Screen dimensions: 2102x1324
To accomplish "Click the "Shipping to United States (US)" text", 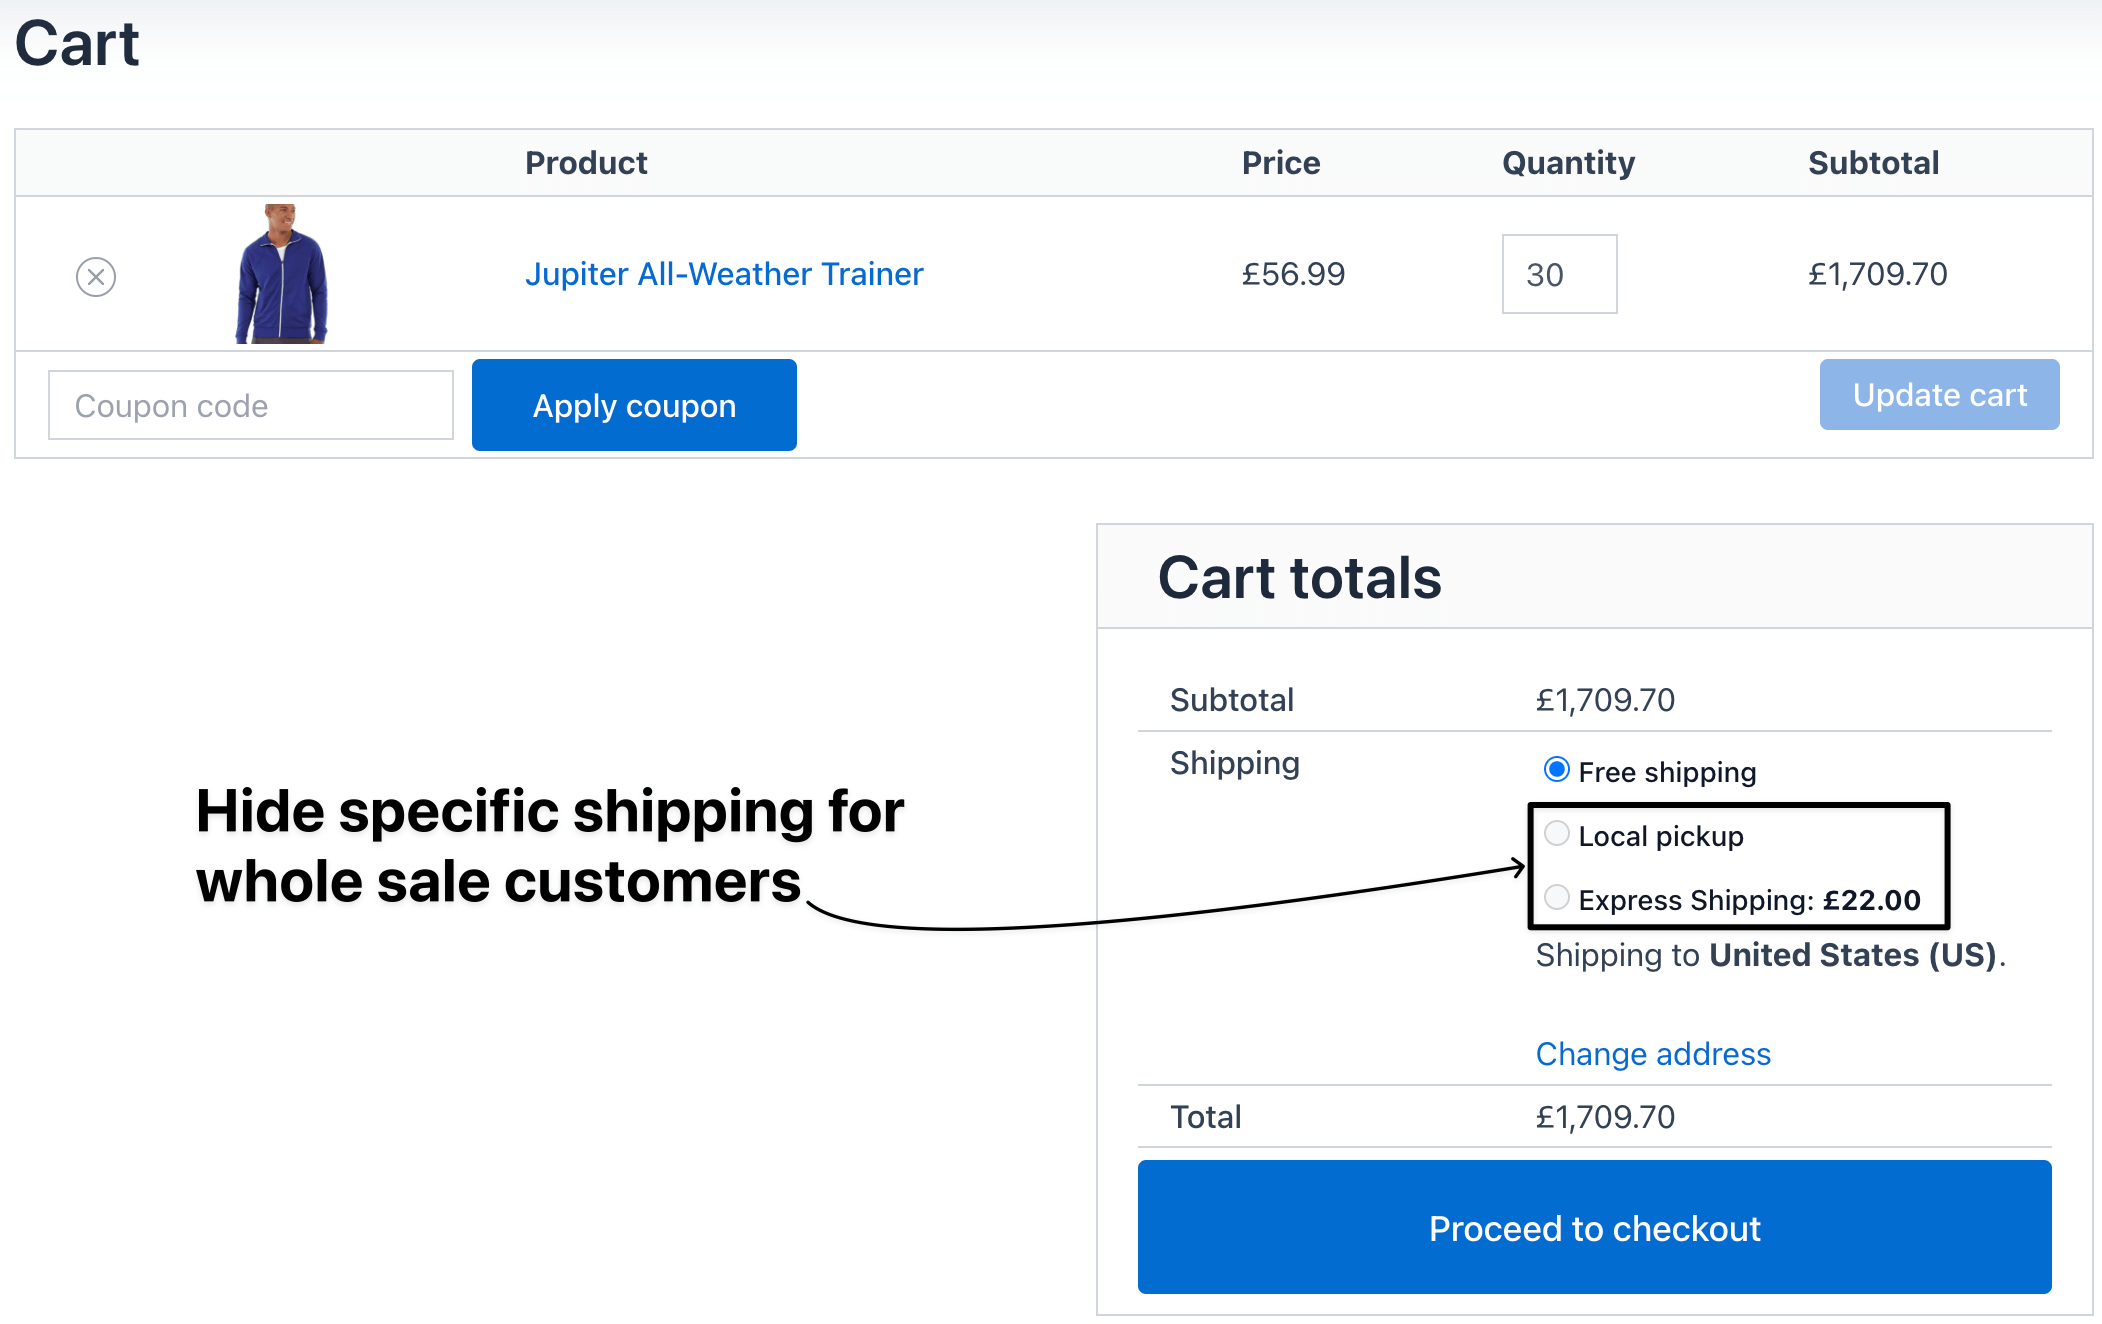I will pyautogui.click(x=1770, y=955).
